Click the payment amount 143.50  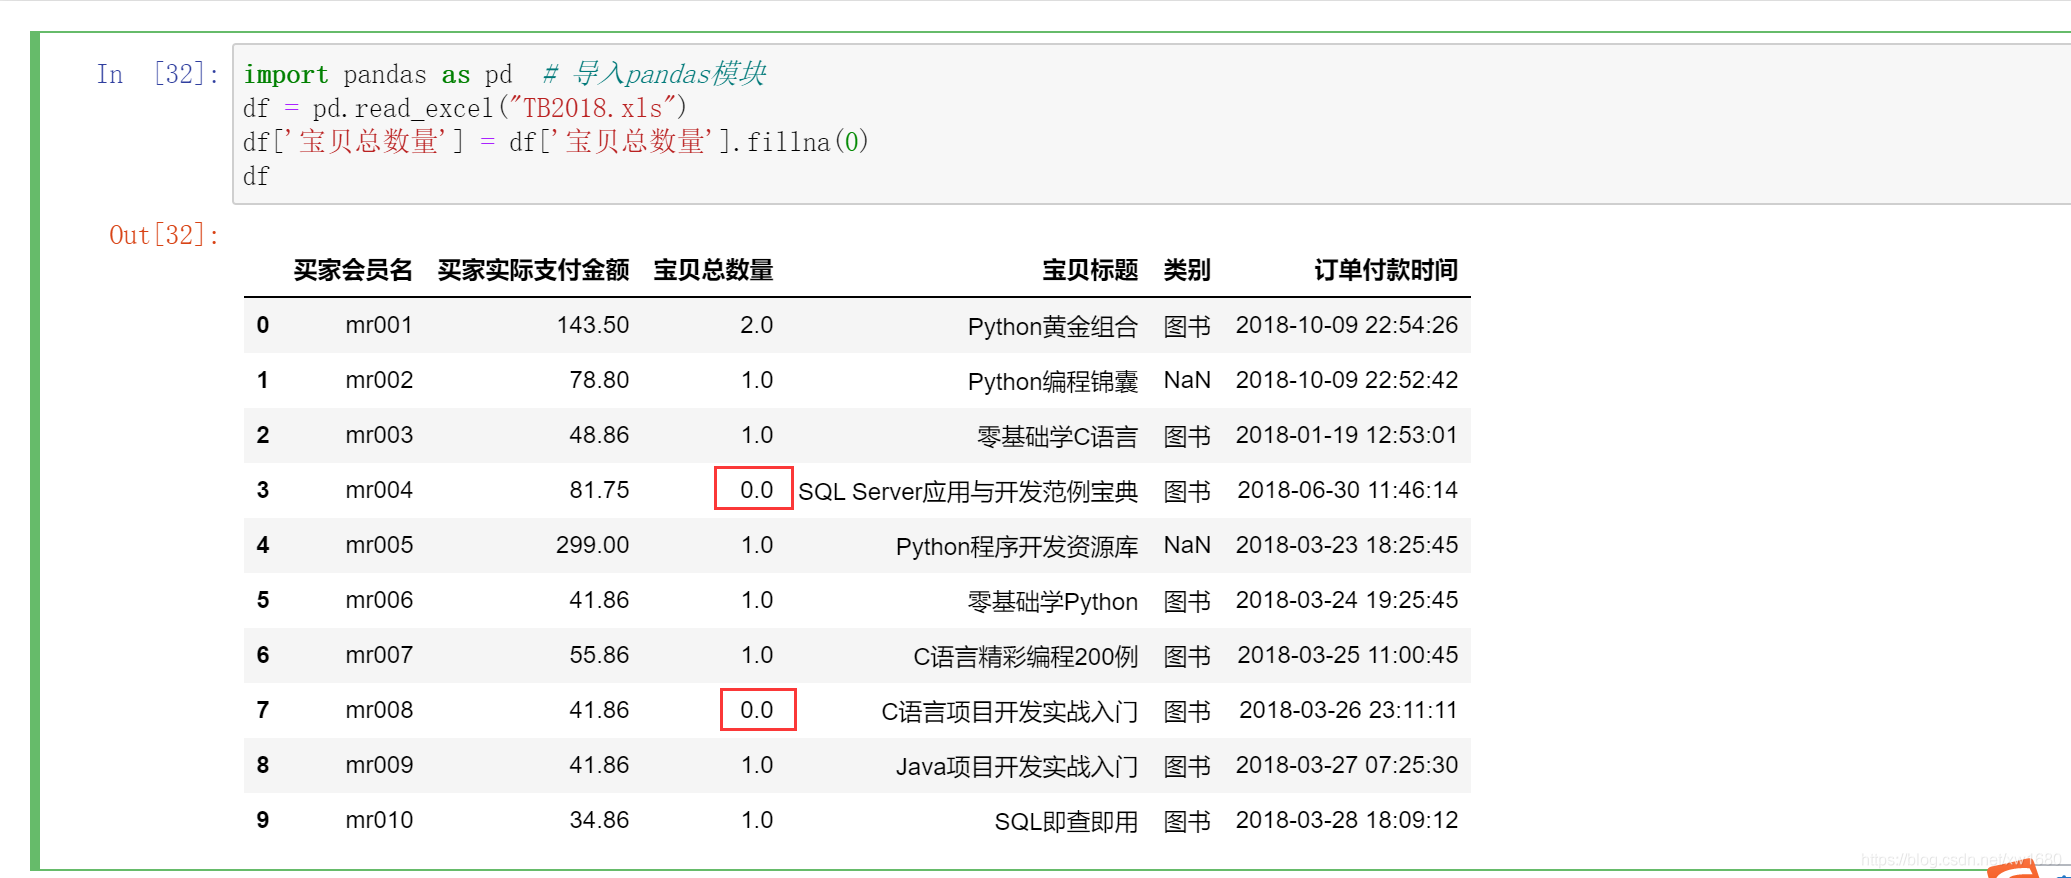point(593,325)
